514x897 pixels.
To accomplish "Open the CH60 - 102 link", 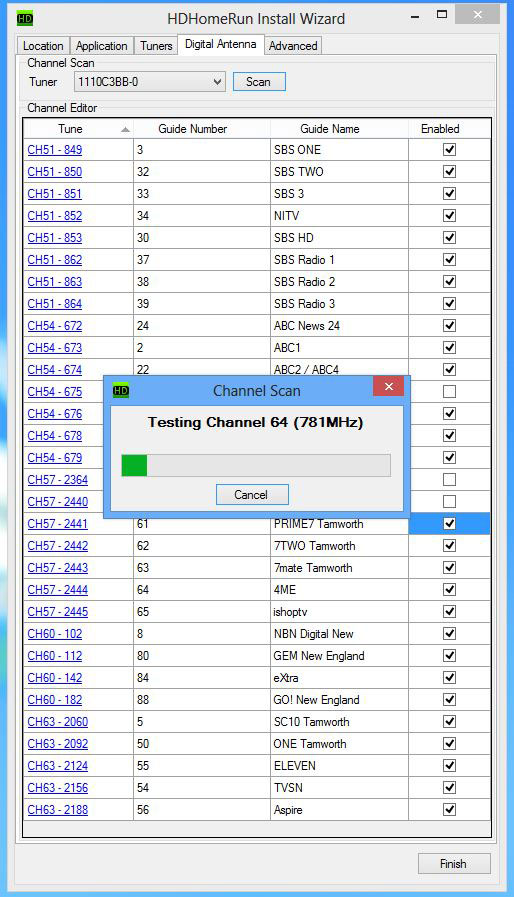I will [55, 634].
